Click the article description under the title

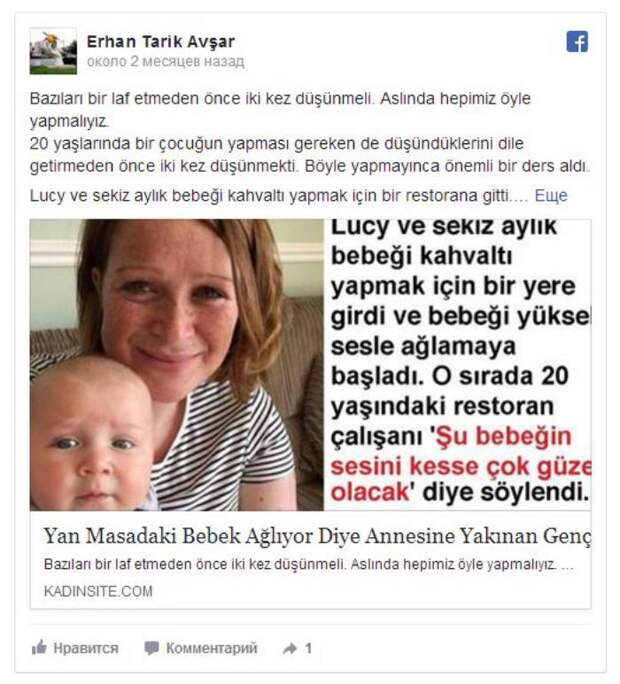[x=308, y=564]
